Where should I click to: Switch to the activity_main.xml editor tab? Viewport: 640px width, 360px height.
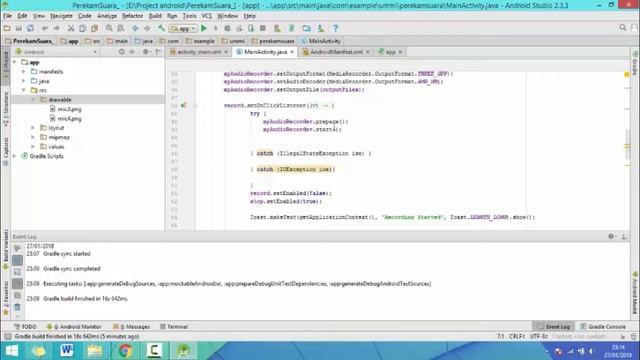point(199,52)
